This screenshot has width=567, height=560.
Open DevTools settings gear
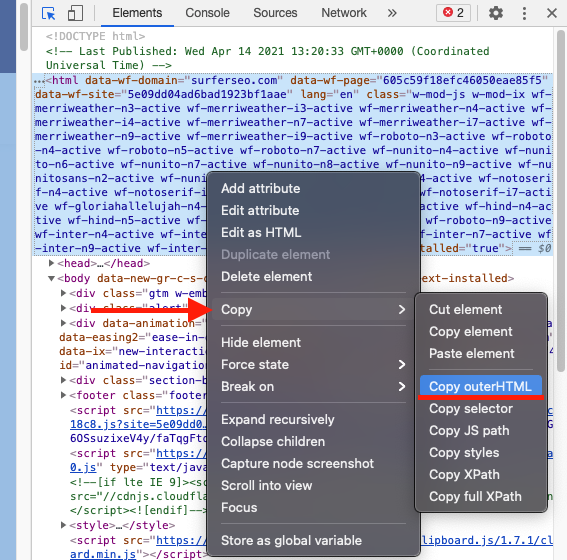click(496, 13)
